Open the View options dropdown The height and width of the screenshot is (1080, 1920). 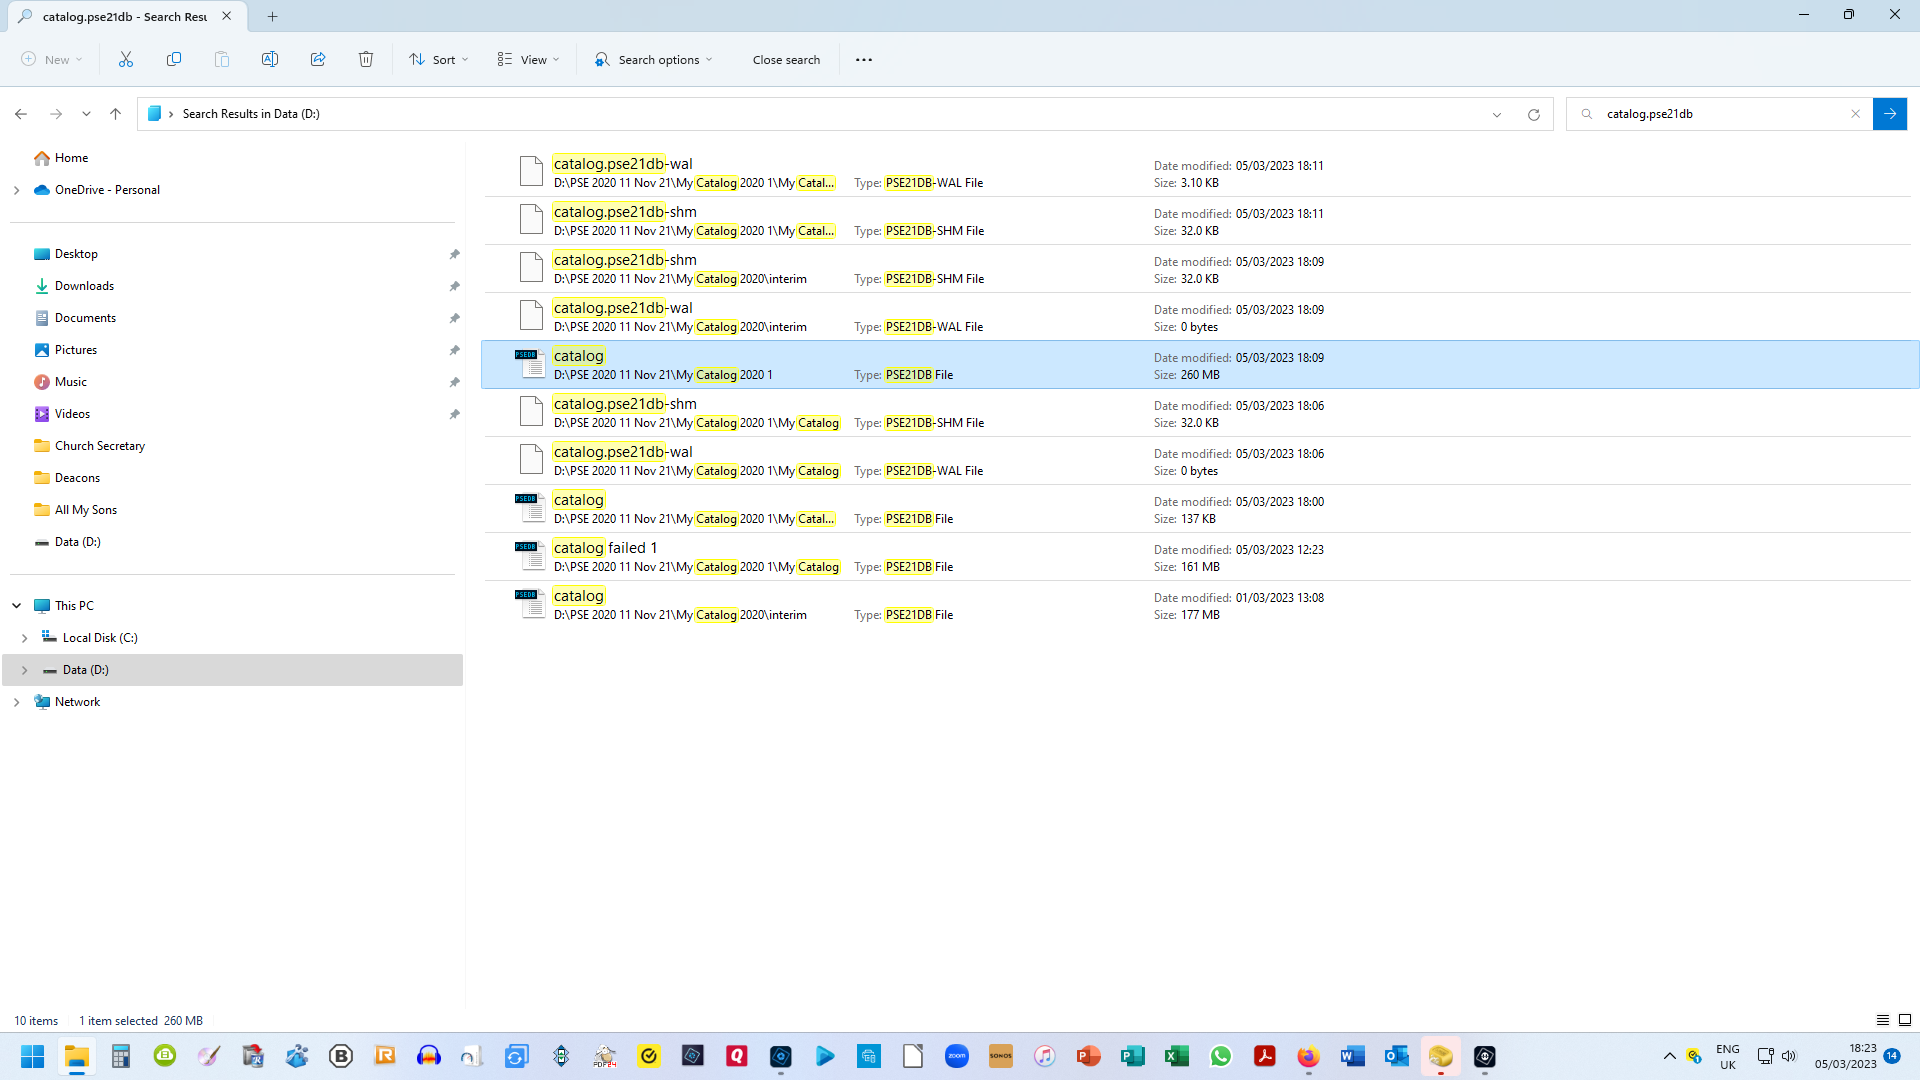click(x=527, y=59)
